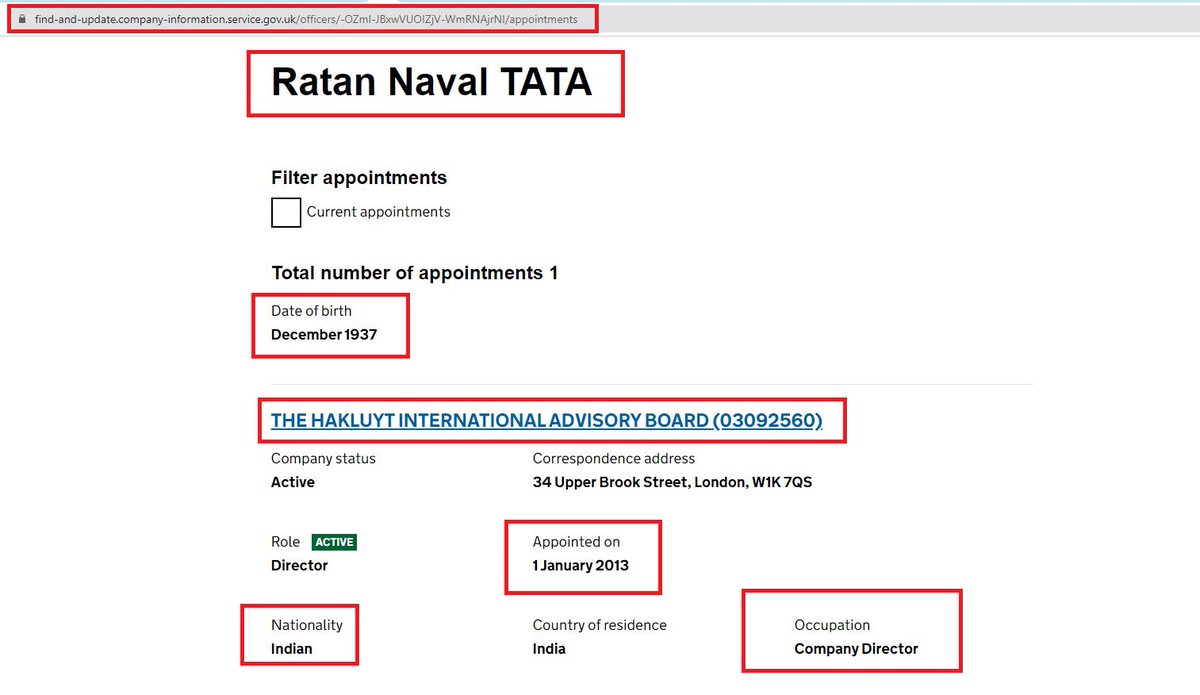
Task: Click the green ACTIVE role badge
Action: pyautogui.click(x=334, y=542)
